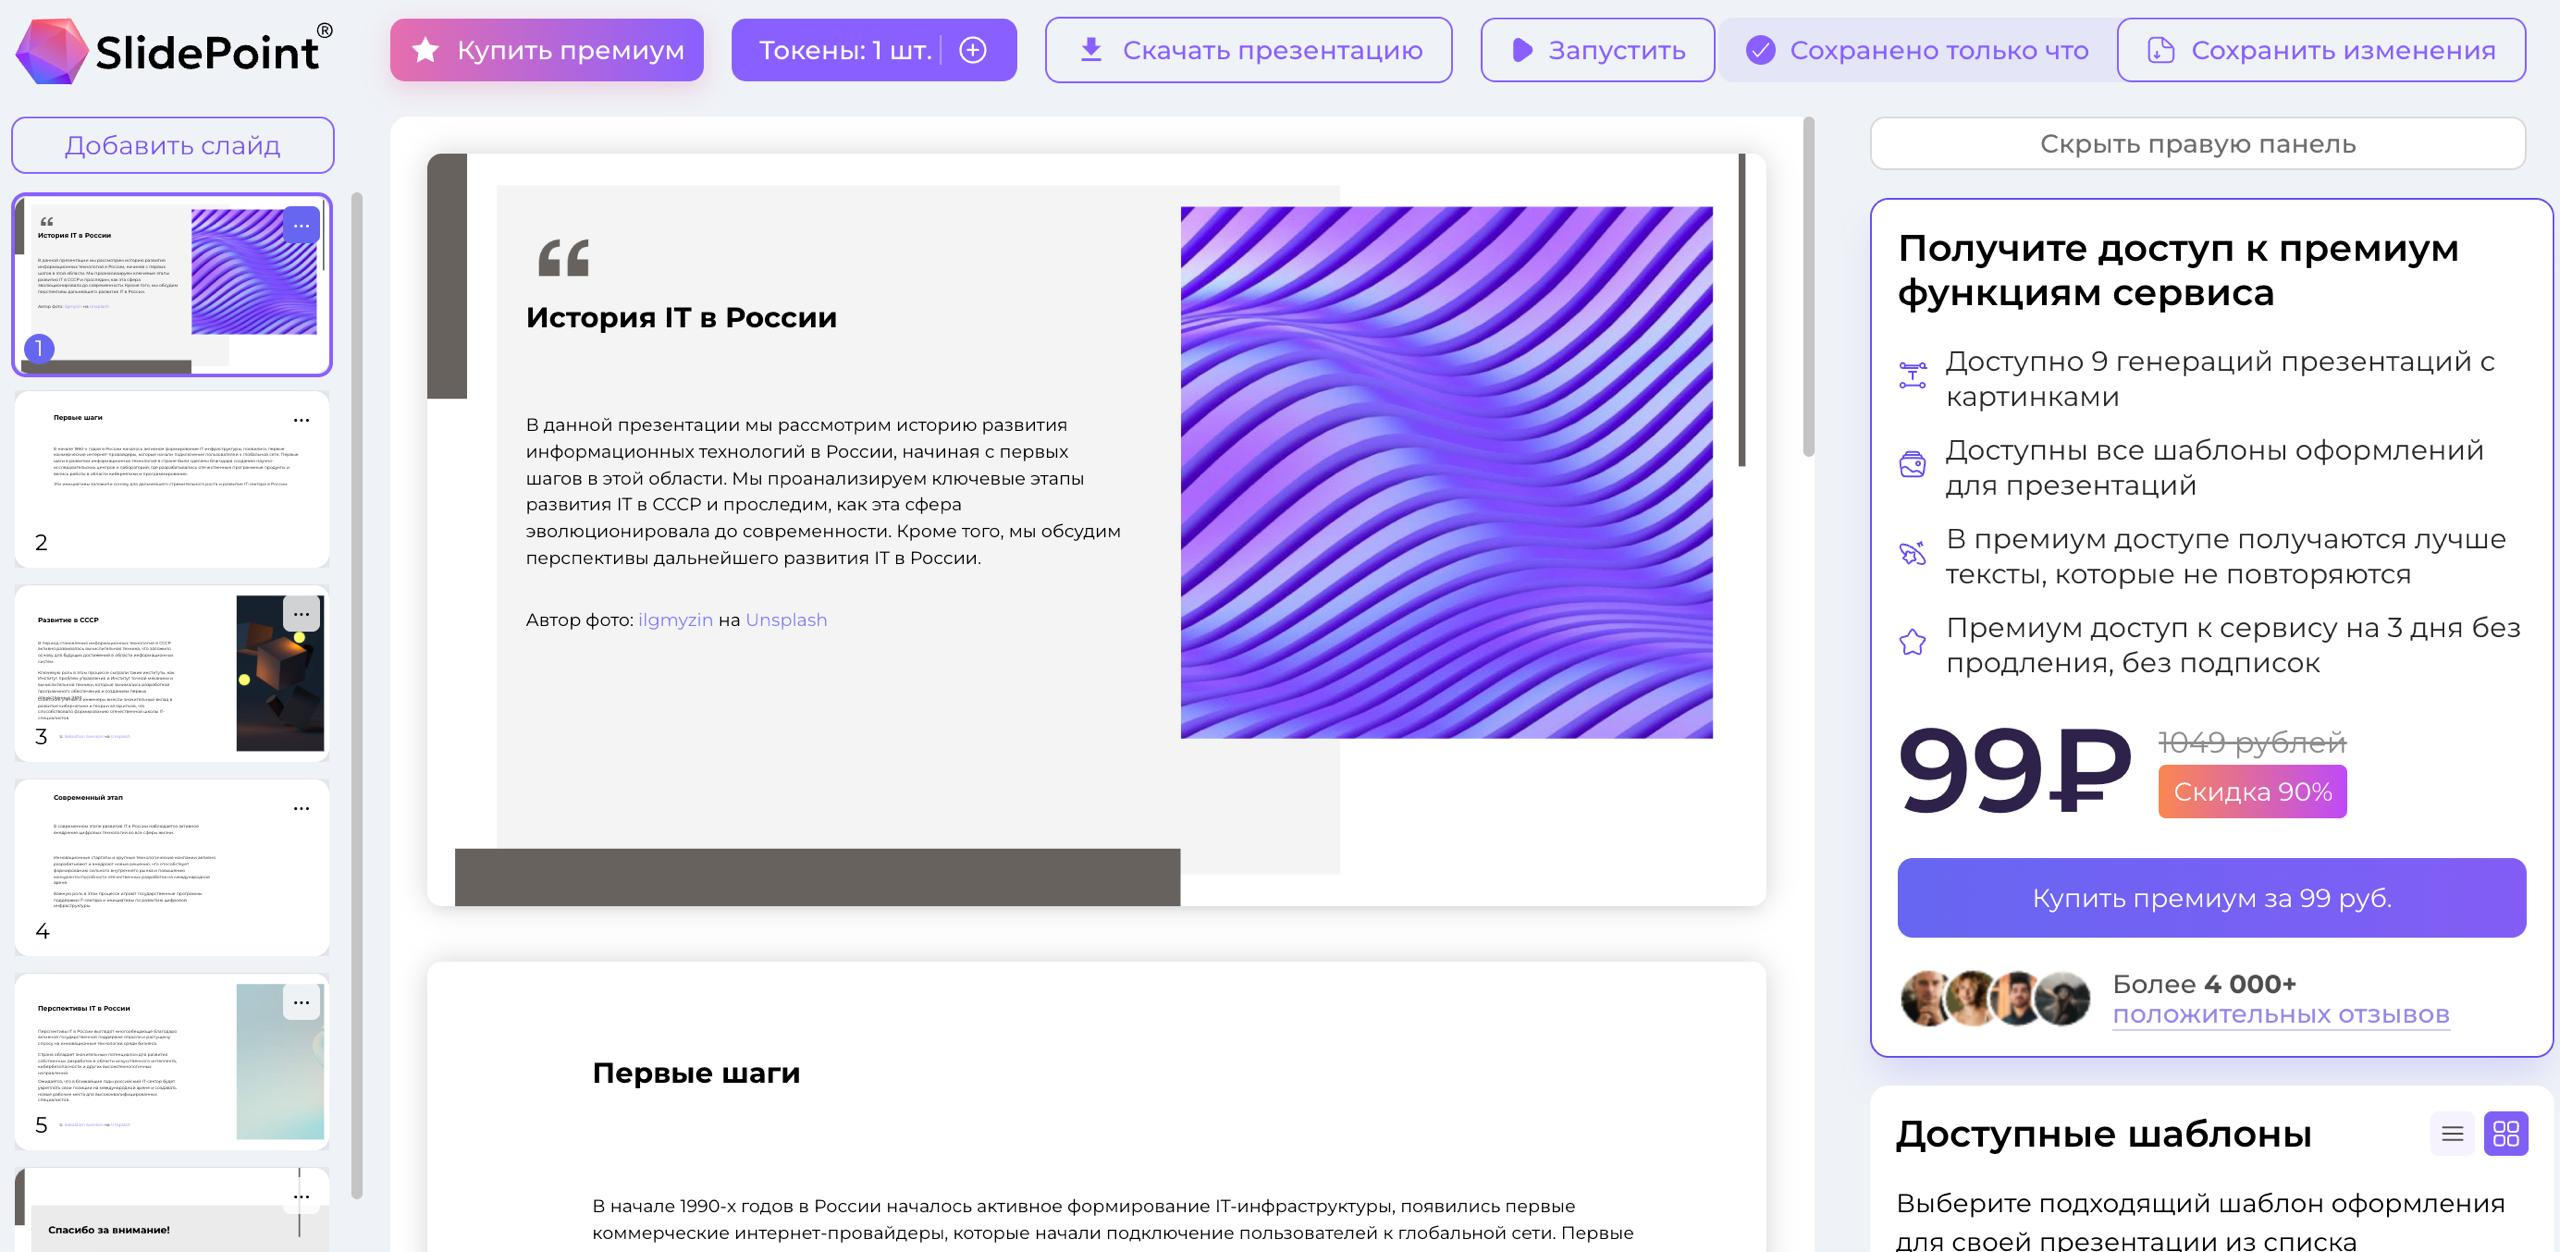Open the three-dot menu on slide 3
Image resolution: width=2560 pixels, height=1252 pixels.
click(x=301, y=614)
